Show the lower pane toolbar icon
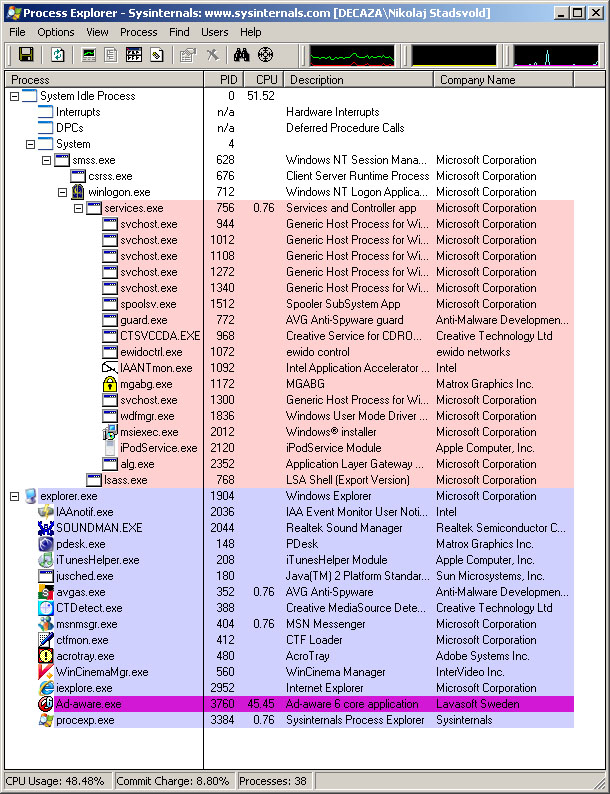Screen dimensions: 610x794 (x=134, y=55)
